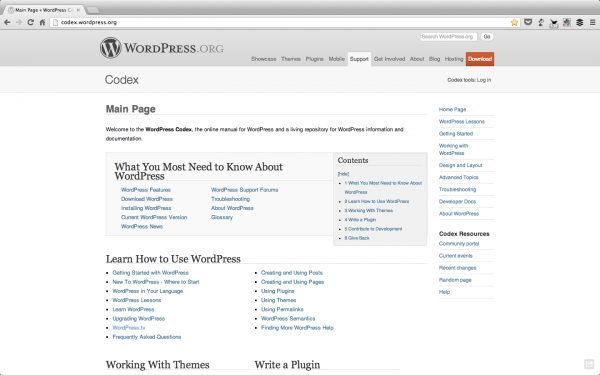This screenshot has height=375, width=600.
Task: Open Current events link
Action: [x=456, y=256]
